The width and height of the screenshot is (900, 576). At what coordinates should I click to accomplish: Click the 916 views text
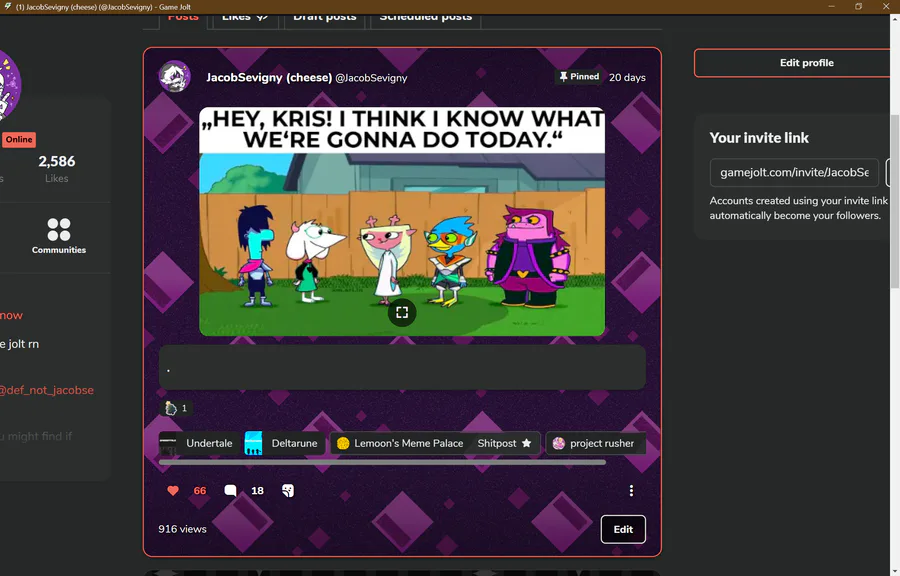tap(182, 529)
